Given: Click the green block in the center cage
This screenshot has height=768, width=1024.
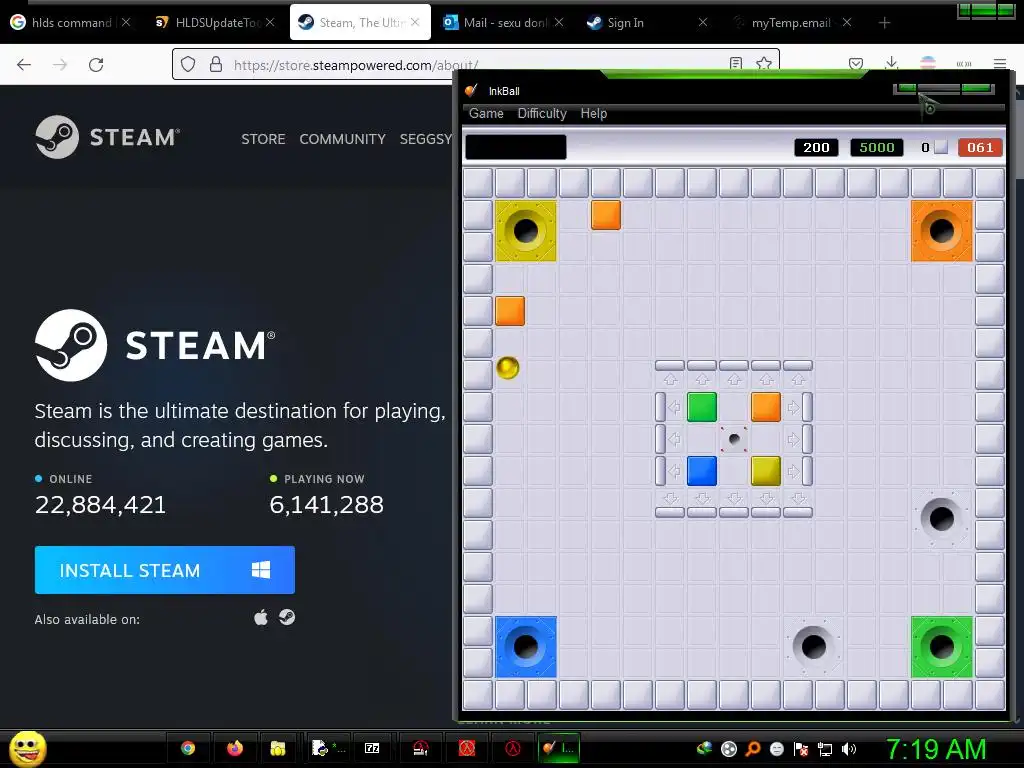Looking at the screenshot, I should pos(702,407).
